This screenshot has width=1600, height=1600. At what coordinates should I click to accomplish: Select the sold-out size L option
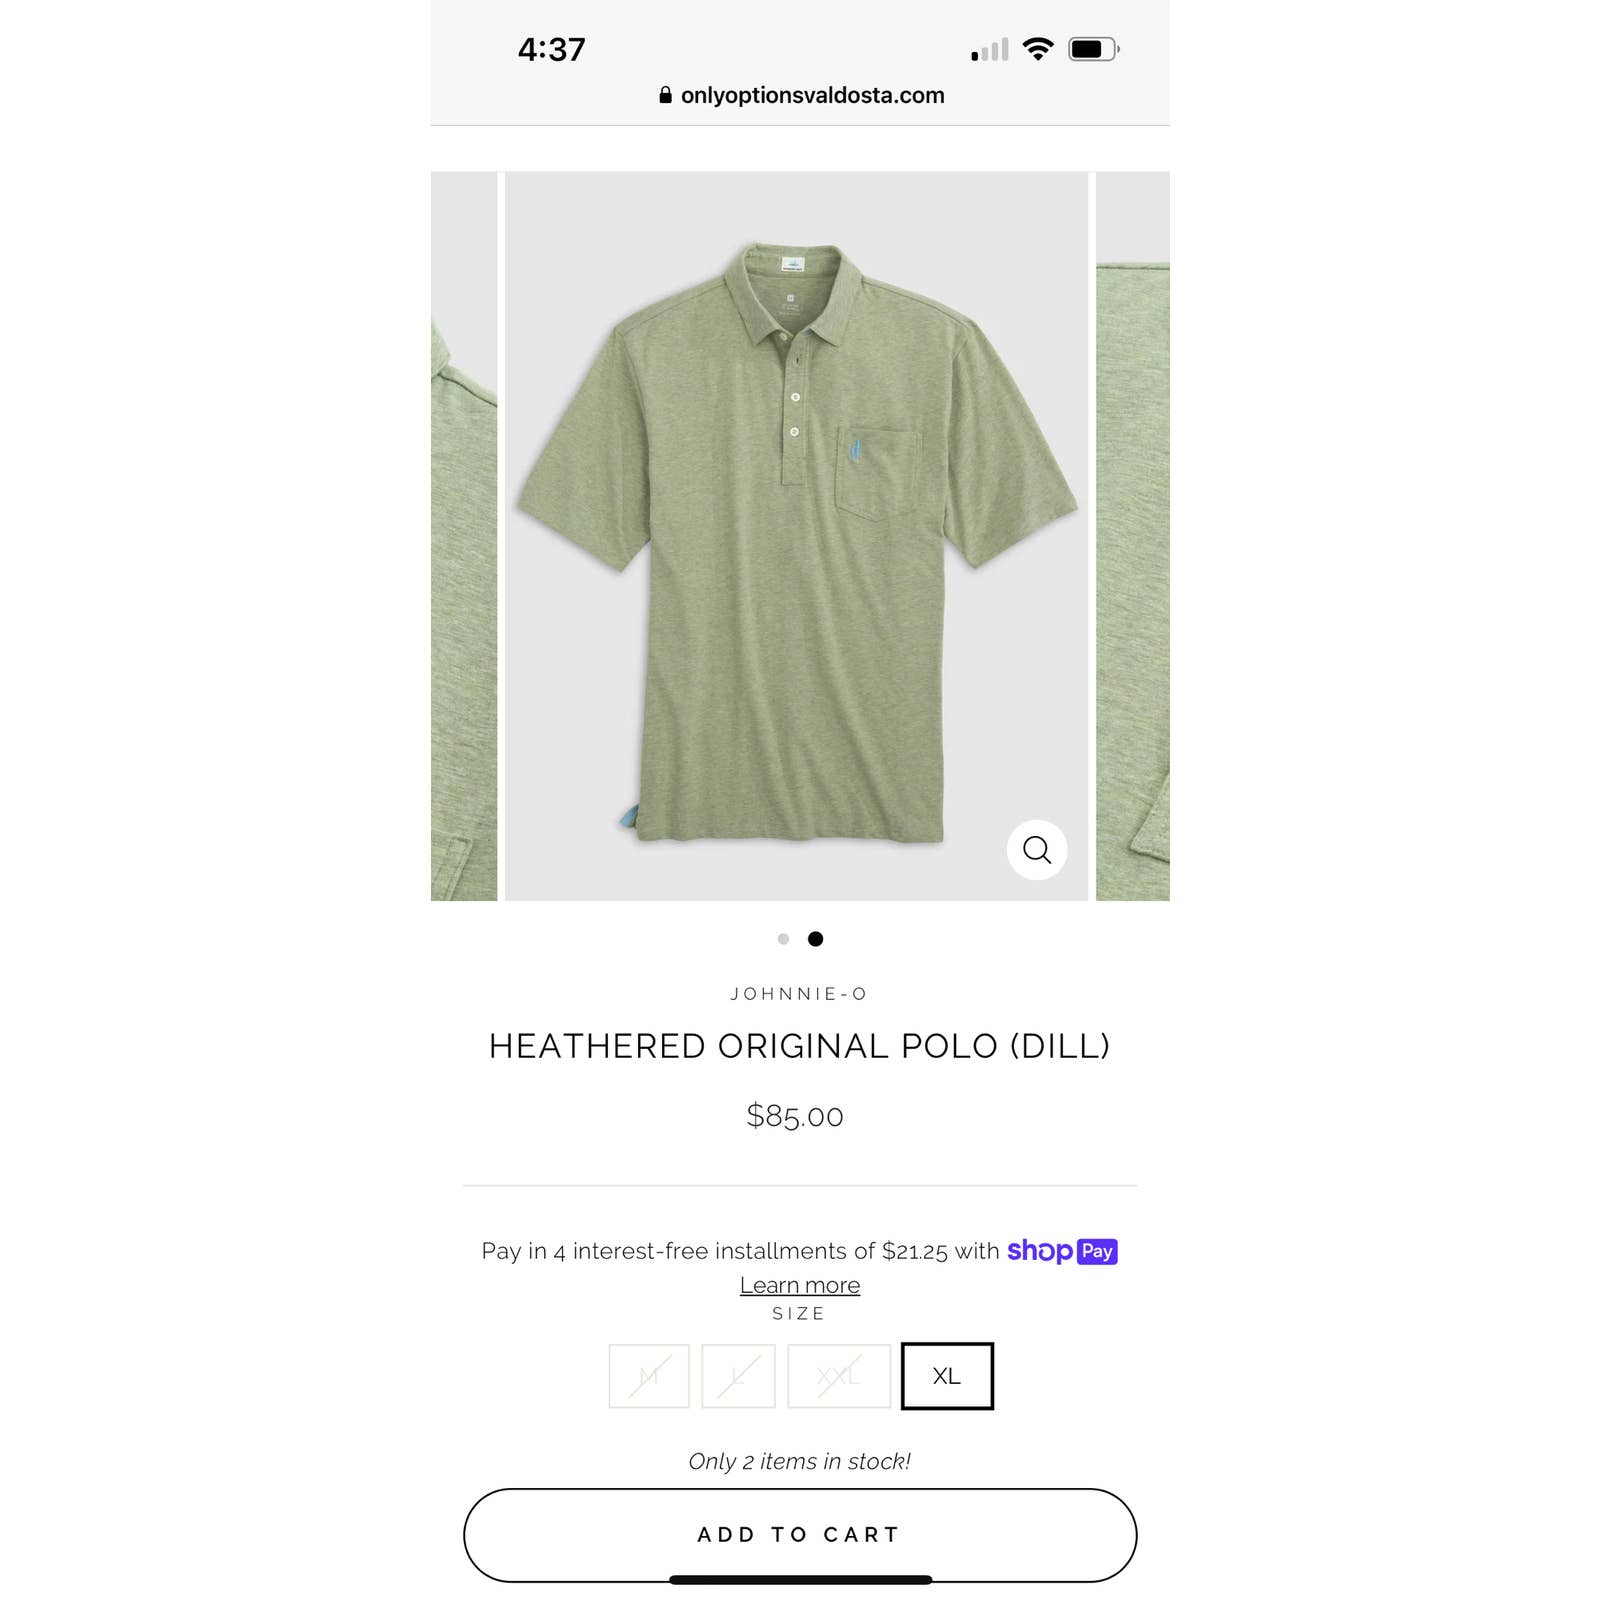(x=738, y=1376)
